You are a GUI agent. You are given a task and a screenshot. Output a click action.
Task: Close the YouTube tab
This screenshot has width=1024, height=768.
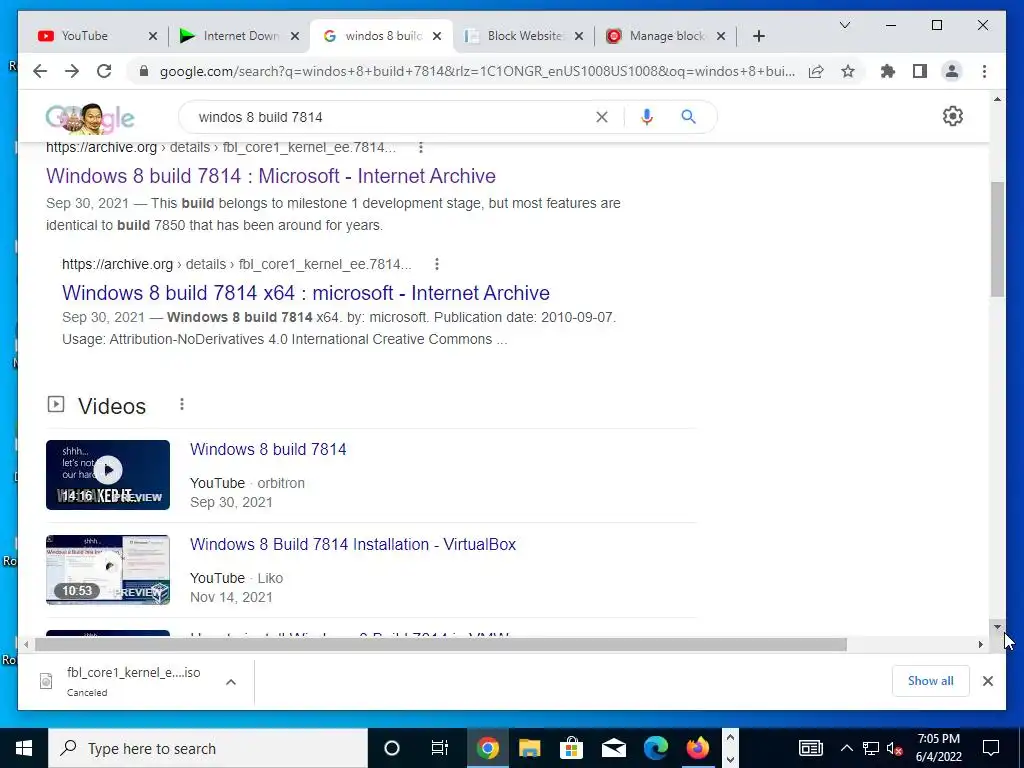click(x=153, y=36)
